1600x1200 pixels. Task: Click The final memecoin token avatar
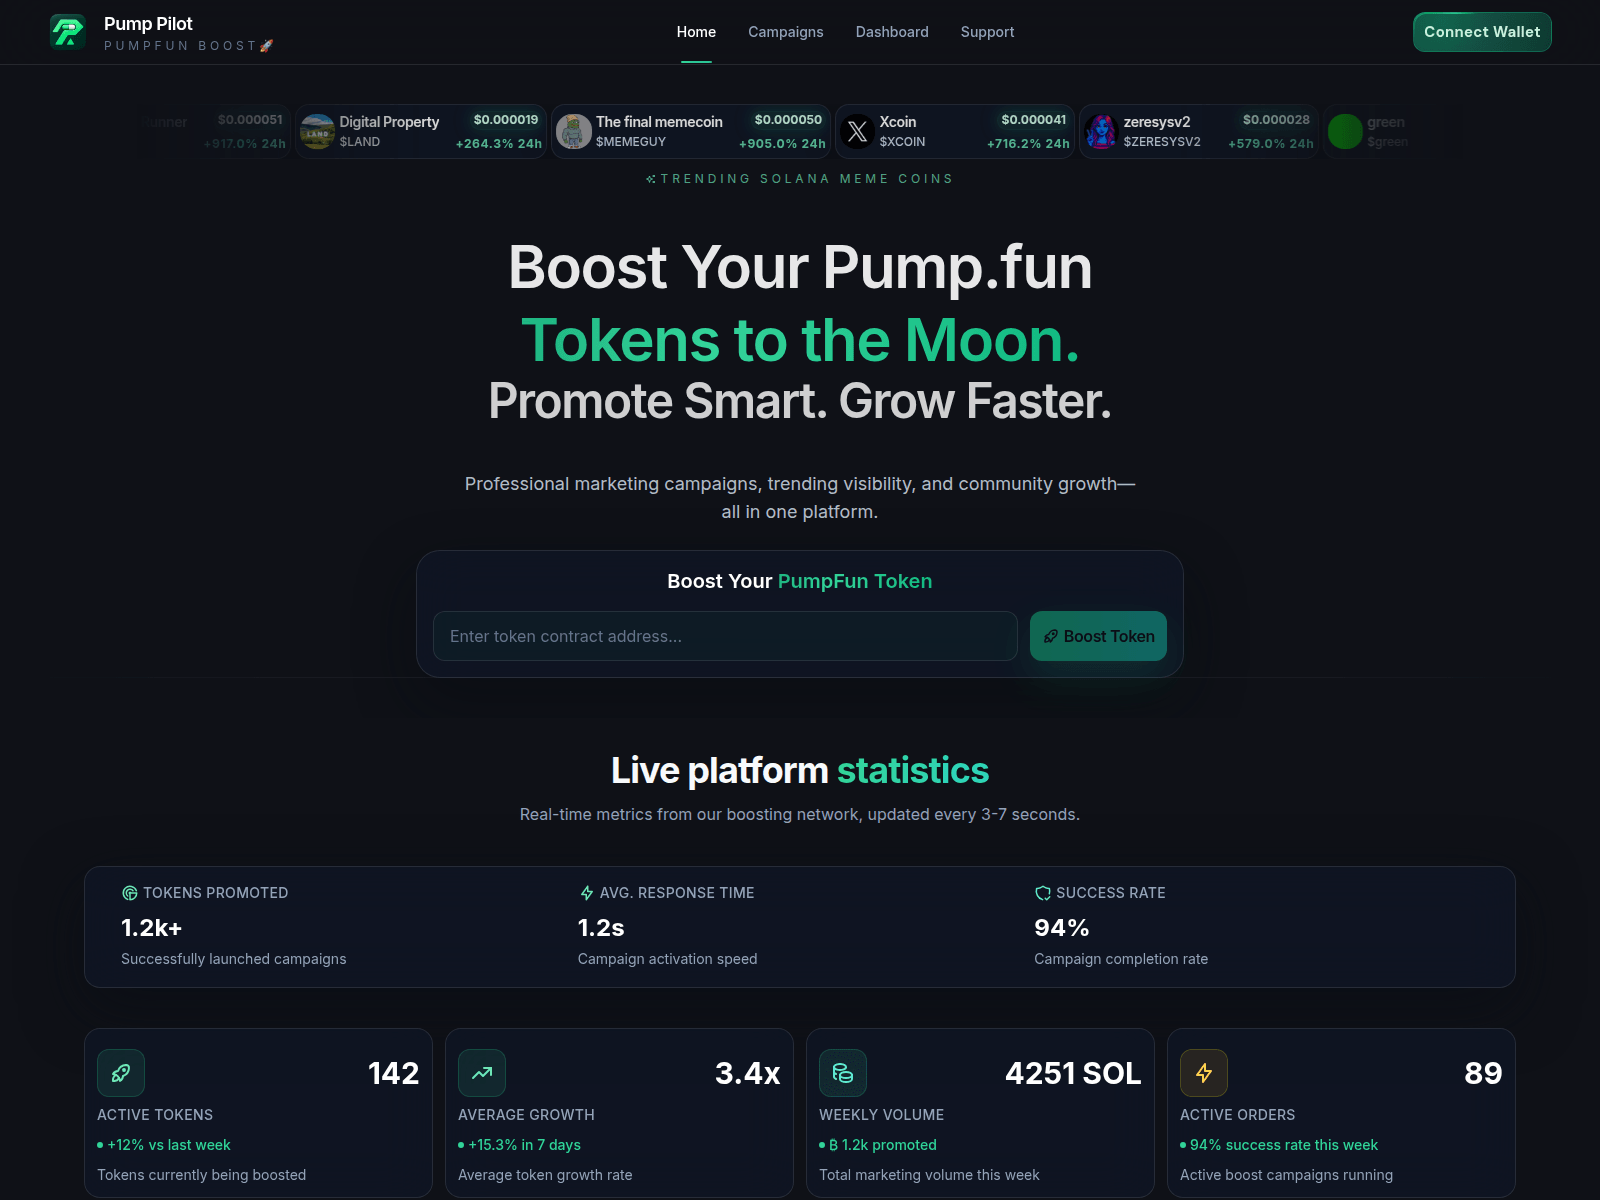click(x=574, y=131)
